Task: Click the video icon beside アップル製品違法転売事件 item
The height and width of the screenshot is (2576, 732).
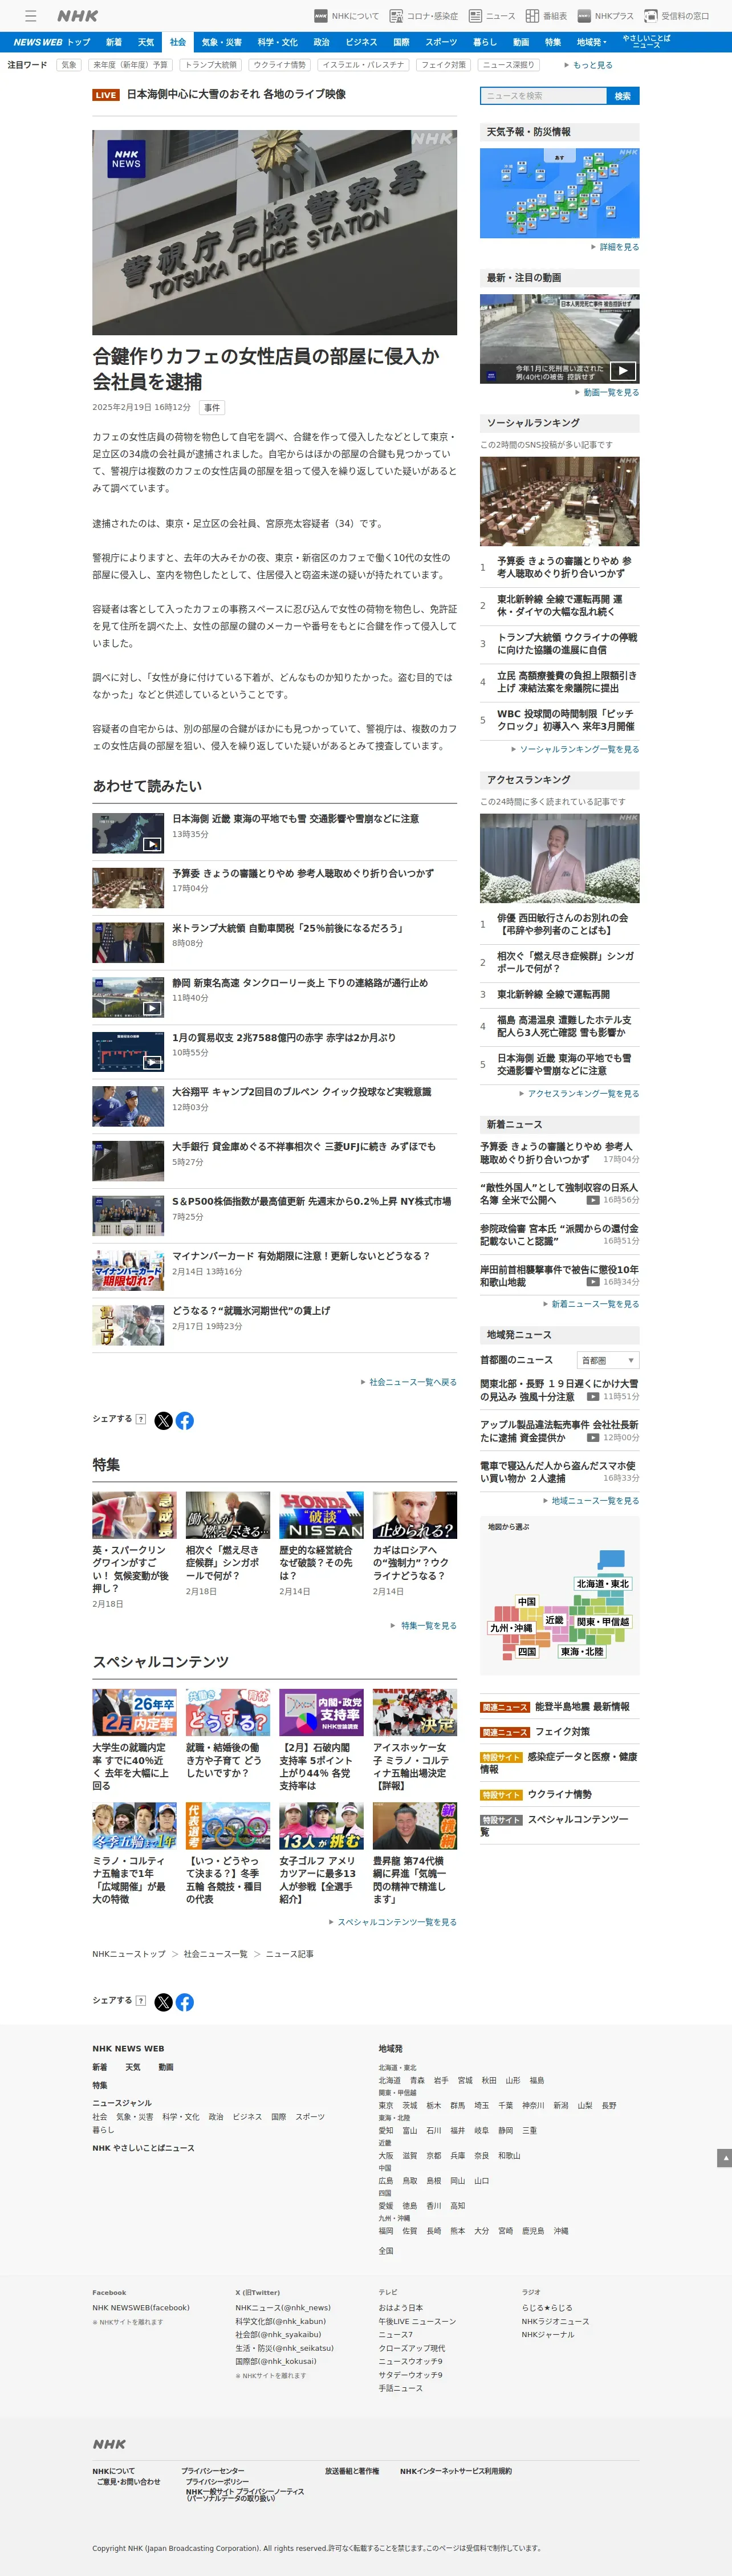Action: [593, 1438]
